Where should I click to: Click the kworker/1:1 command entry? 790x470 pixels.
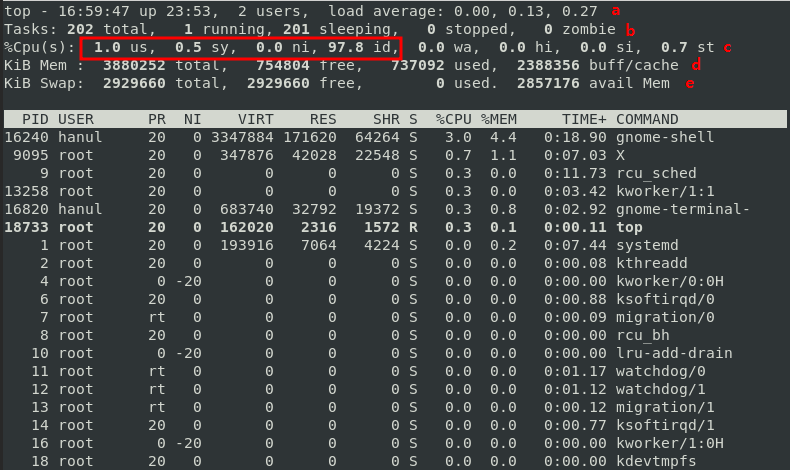pos(665,191)
